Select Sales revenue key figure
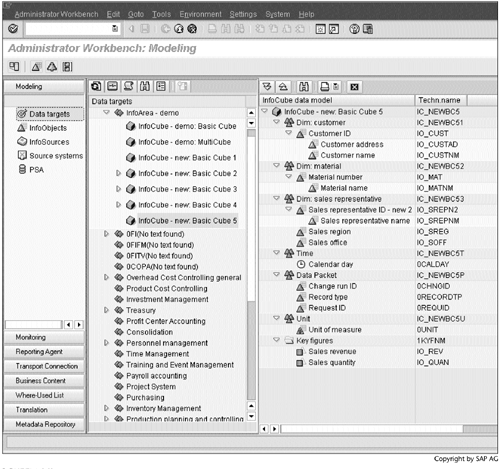 (x=332, y=351)
